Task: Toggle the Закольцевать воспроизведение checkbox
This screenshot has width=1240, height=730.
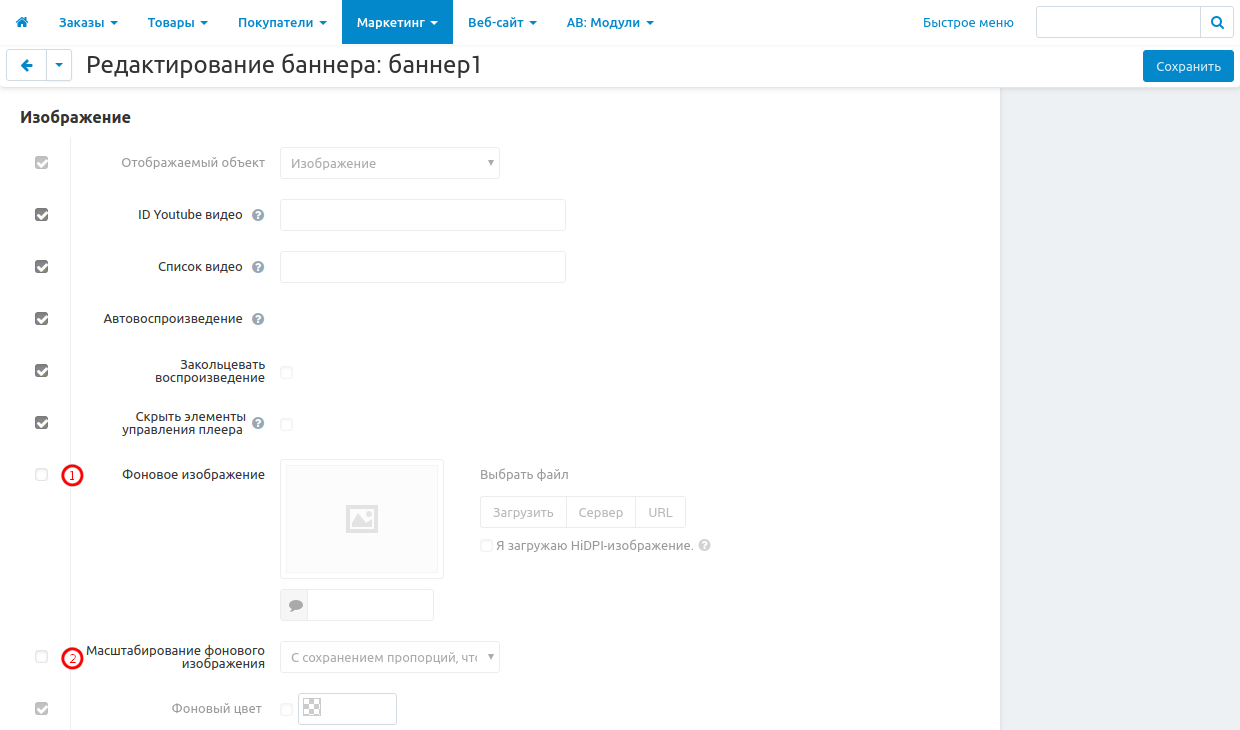Action: point(287,372)
